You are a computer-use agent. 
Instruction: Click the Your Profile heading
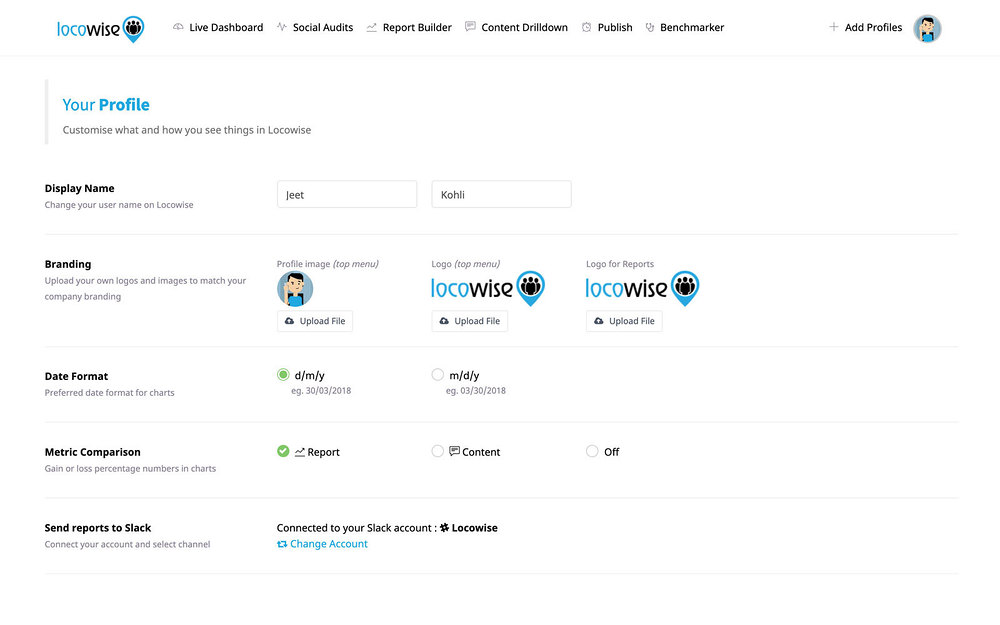[106, 105]
